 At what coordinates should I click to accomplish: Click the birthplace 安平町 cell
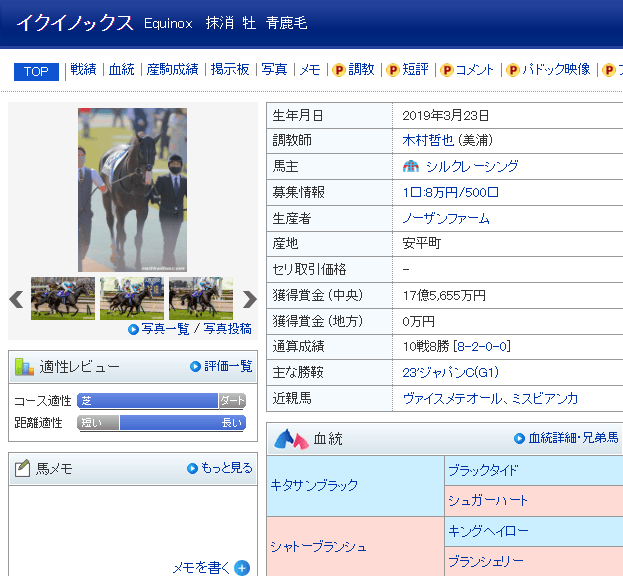(x=422, y=243)
